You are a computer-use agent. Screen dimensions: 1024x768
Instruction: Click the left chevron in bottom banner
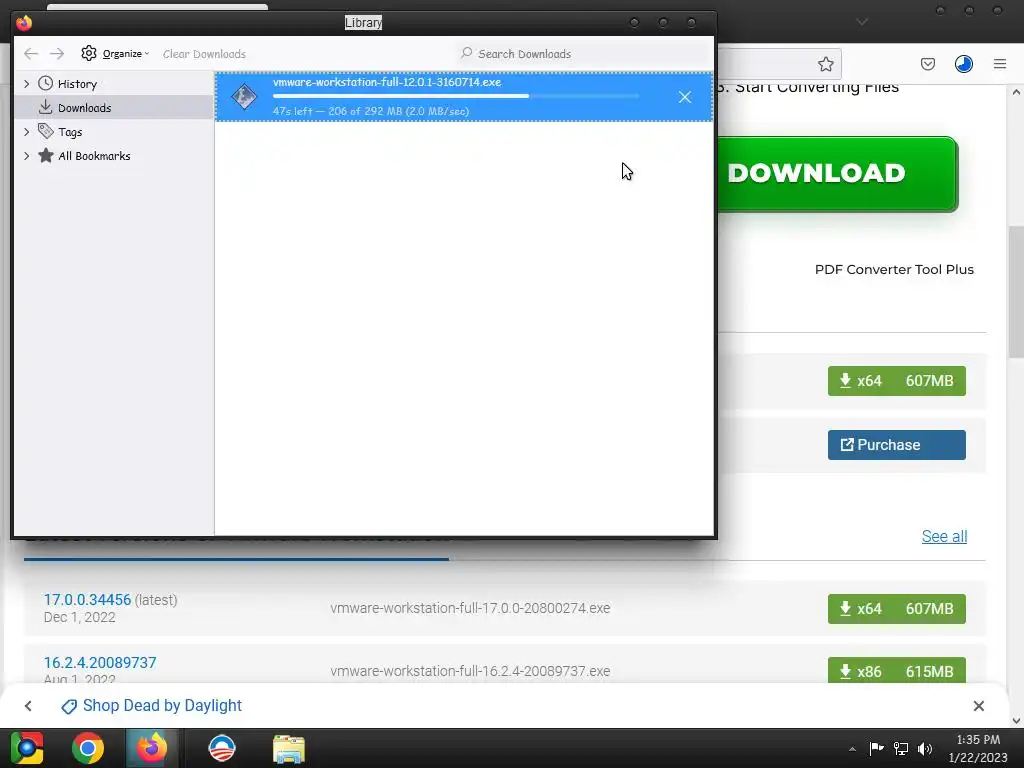28,706
